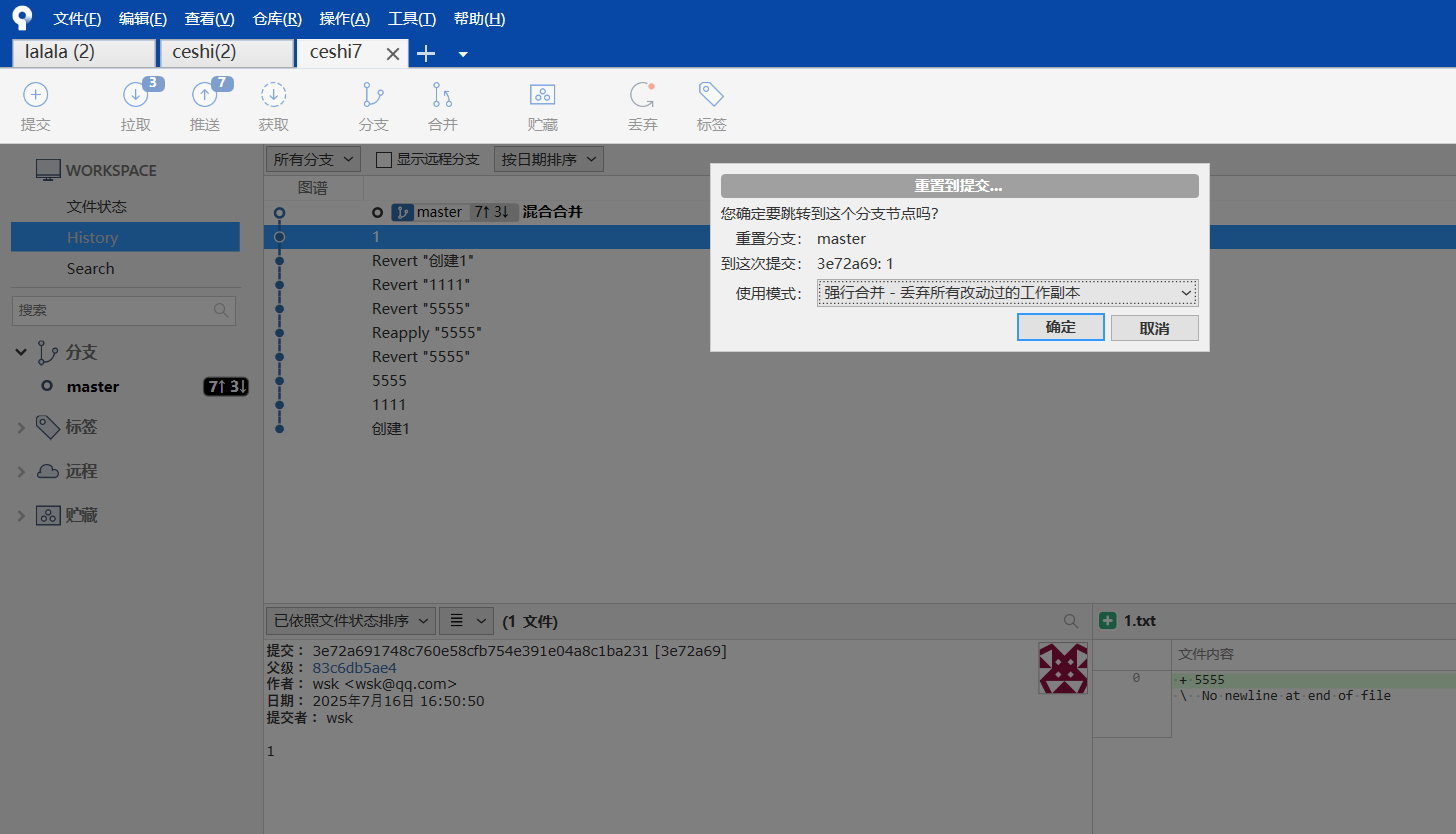Confirm reset with 确定 button
The image size is (1456, 834).
pyautogui.click(x=1061, y=327)
